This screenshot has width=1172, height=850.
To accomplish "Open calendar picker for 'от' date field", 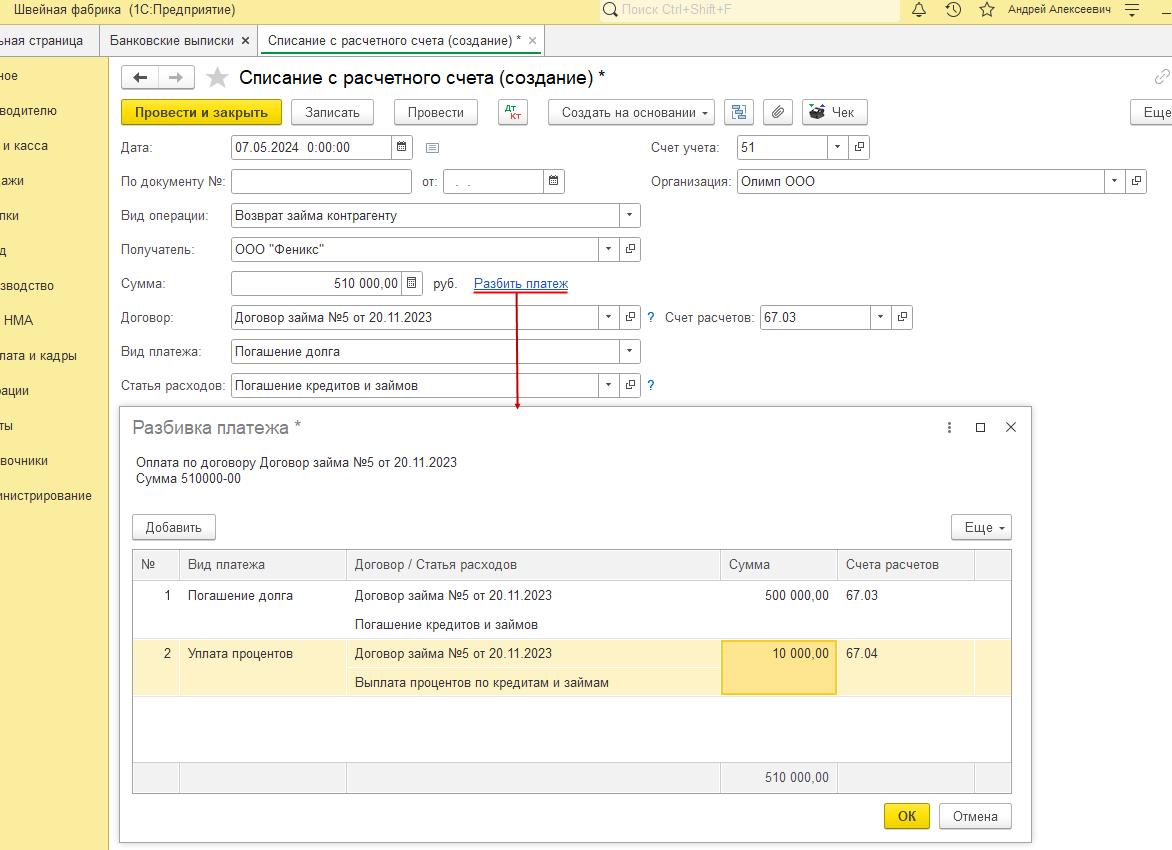I will [x=553, y=181].
